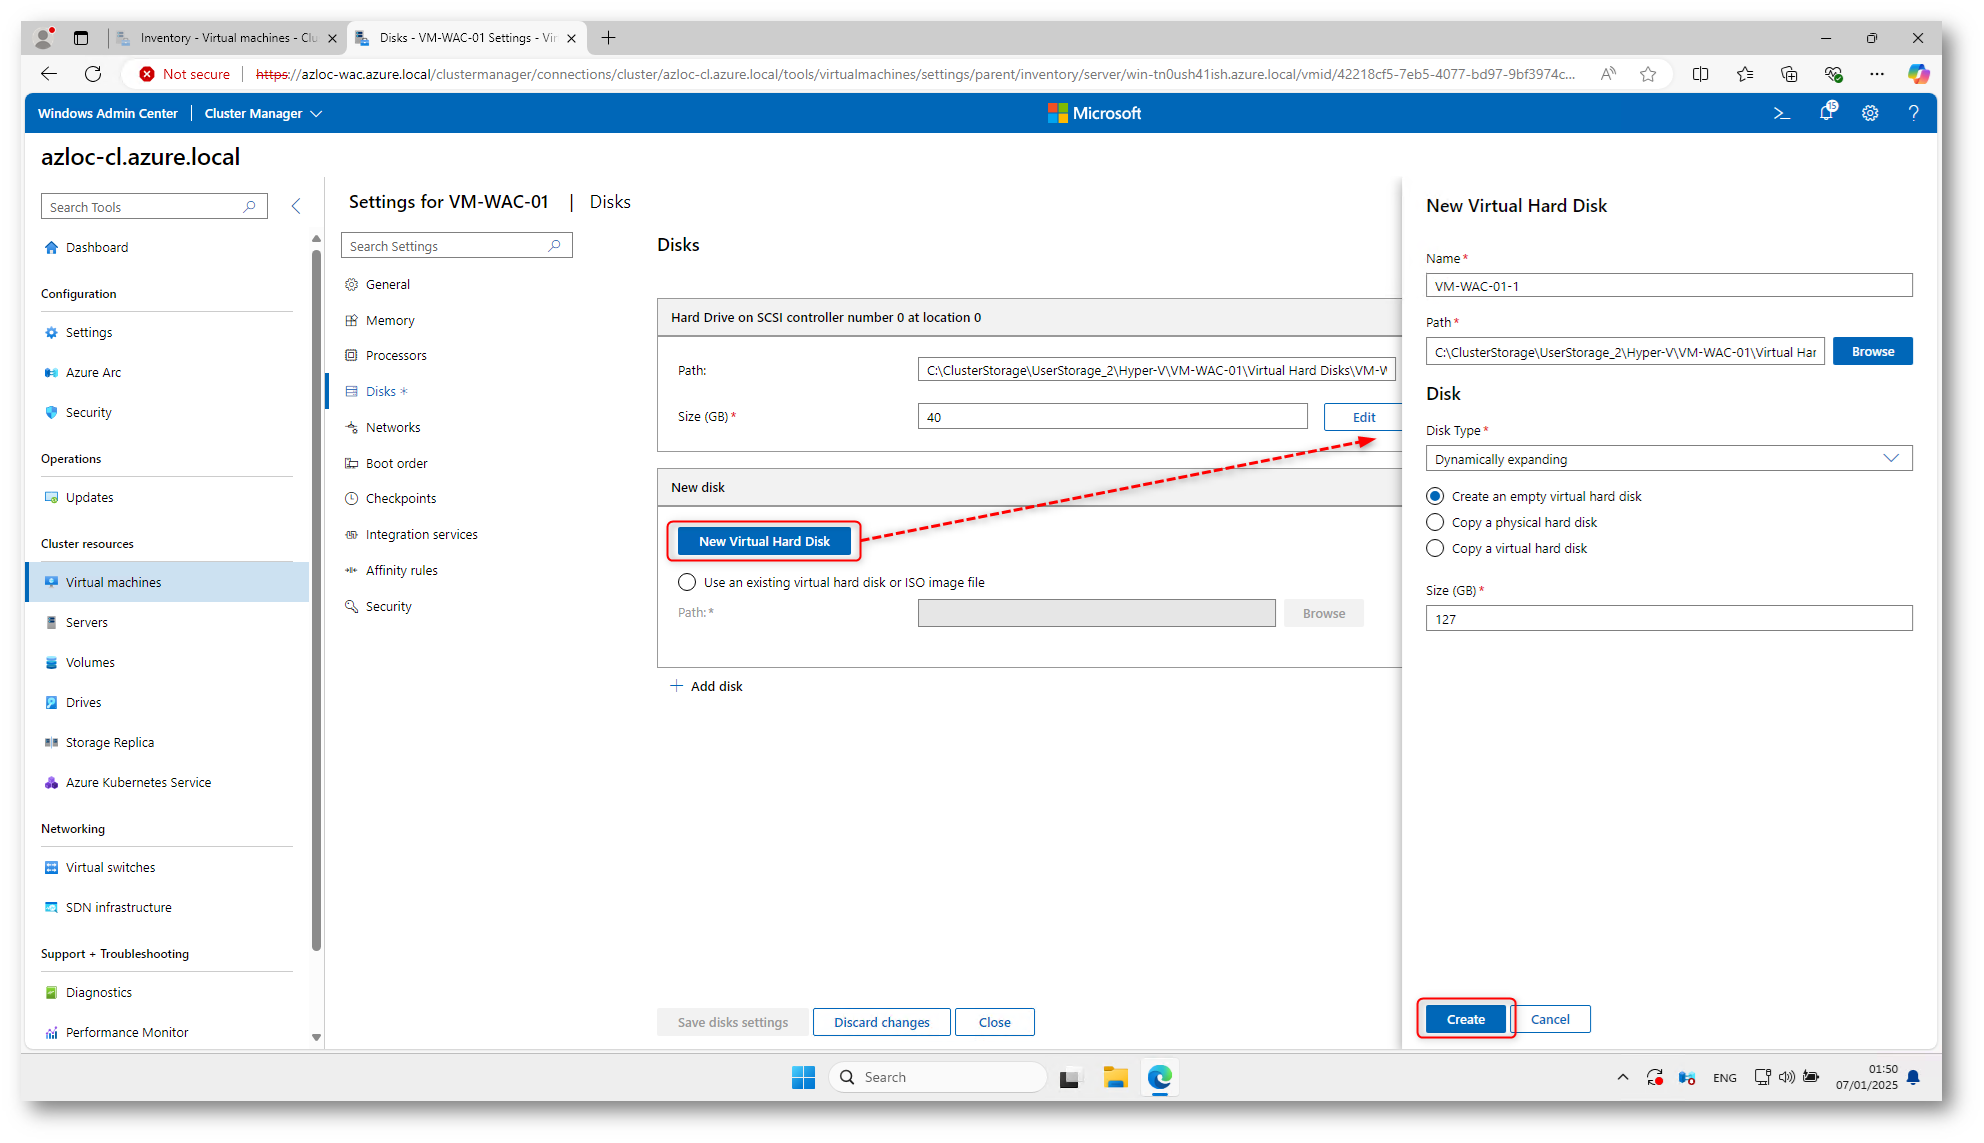Click Browse next to disk Path field
Viewport: 1984px width, 1143px height.
pos(1872,352)
